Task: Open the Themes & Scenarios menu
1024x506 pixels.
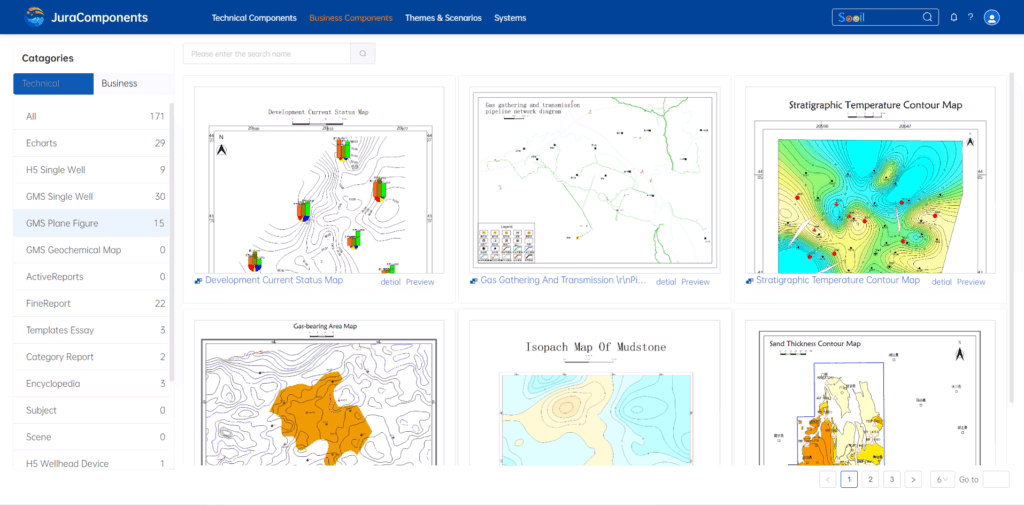Action: click(x=443, y=18)
